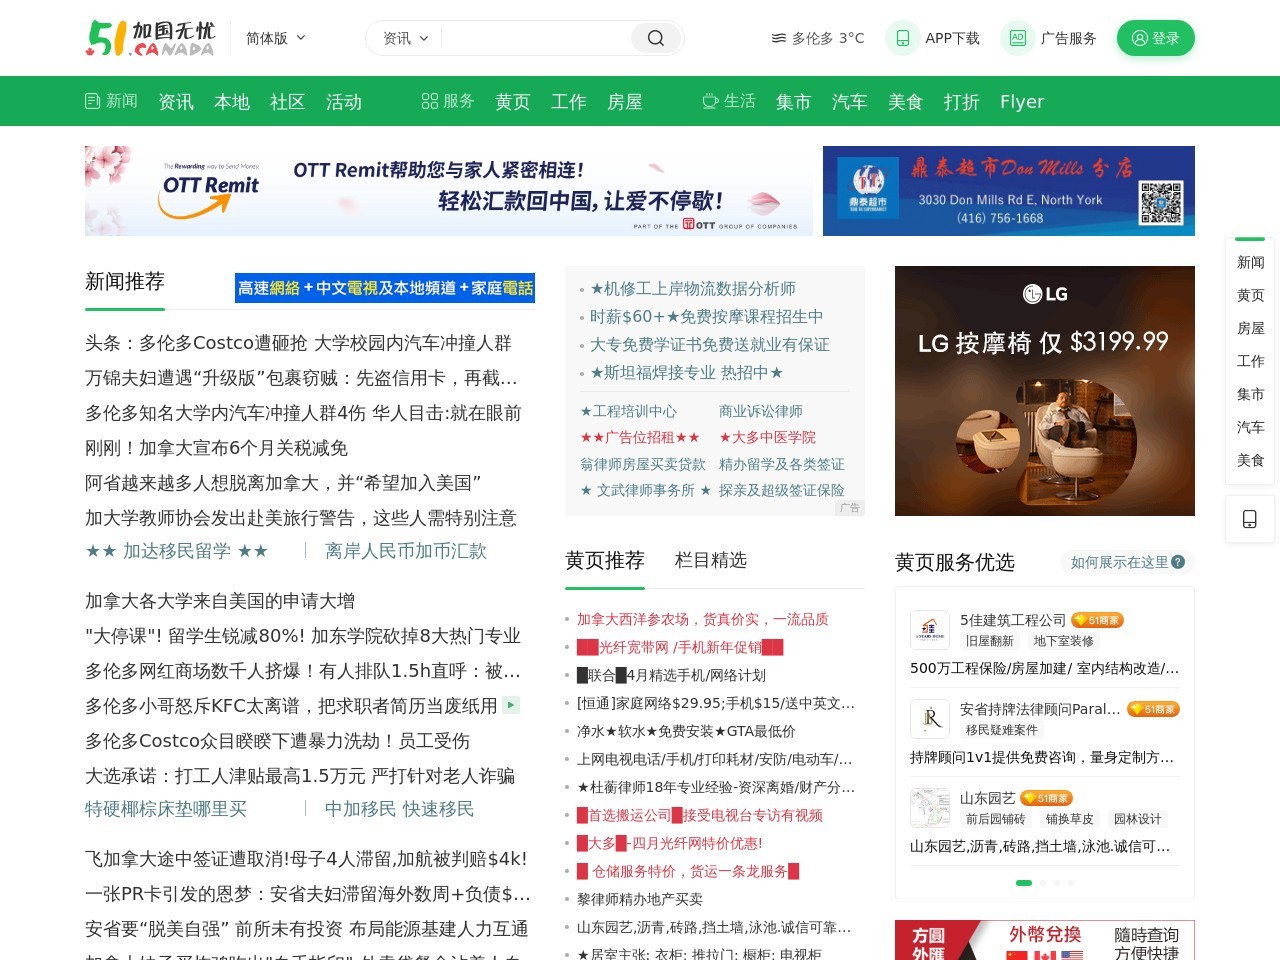Jump to 房屋 in right sidebar menu

(1250, 328)
